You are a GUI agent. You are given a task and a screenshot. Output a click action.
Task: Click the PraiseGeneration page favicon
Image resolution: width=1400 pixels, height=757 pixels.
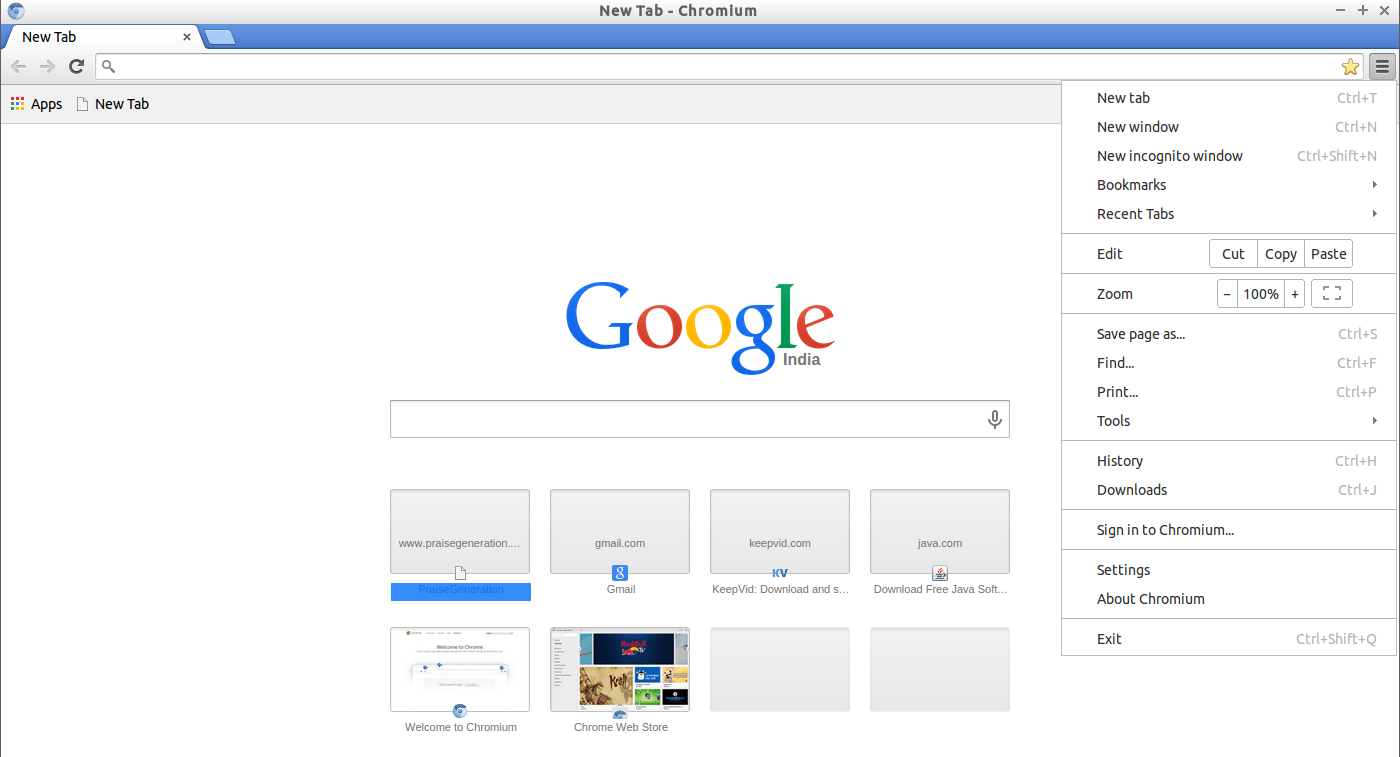point(460,573)
